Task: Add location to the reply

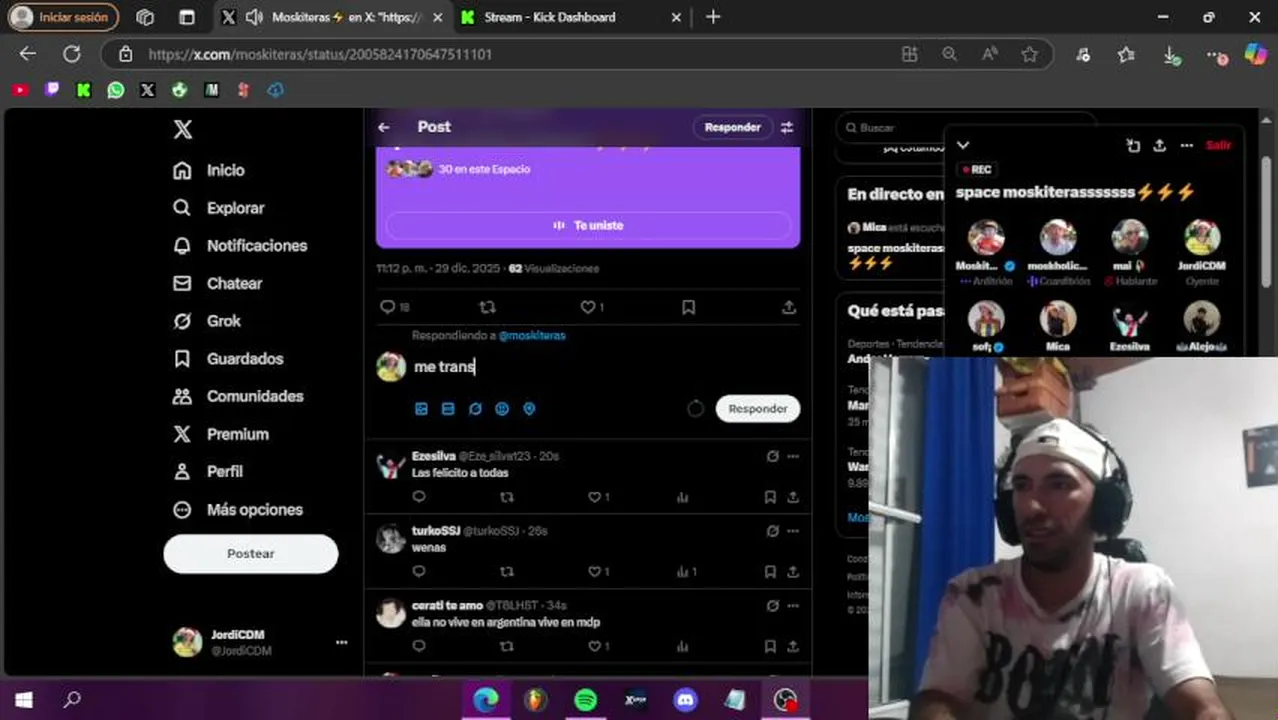Action: [529, 409]
